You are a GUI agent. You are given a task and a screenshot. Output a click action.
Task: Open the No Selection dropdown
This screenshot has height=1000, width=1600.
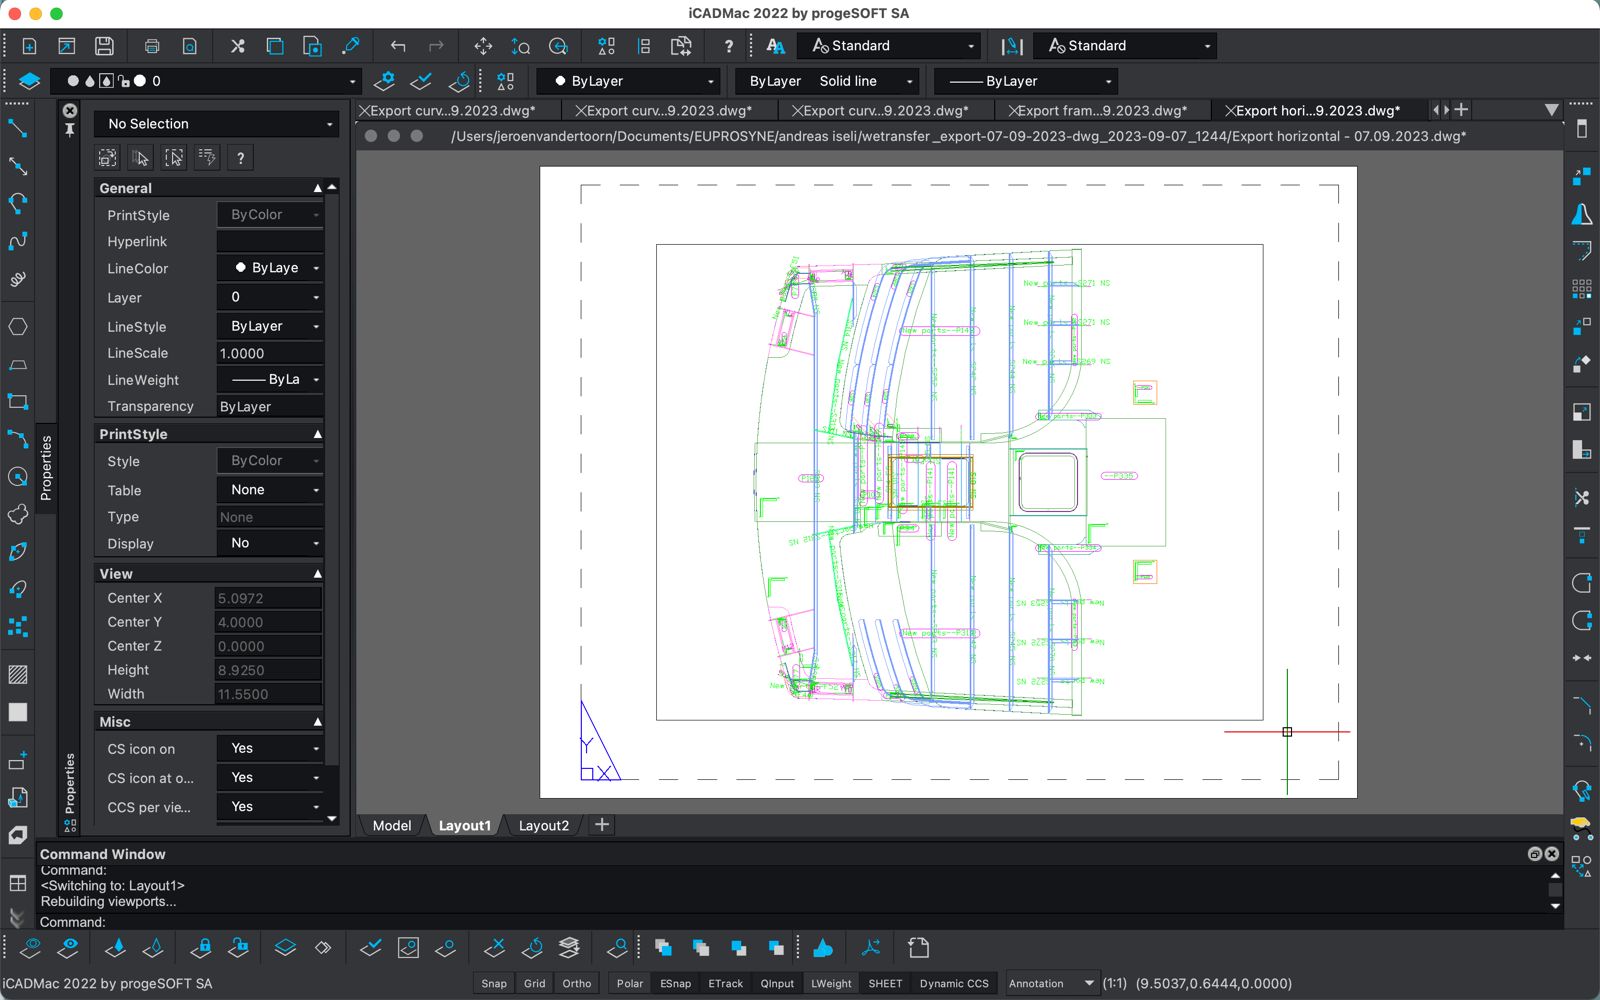pos(217,124)
